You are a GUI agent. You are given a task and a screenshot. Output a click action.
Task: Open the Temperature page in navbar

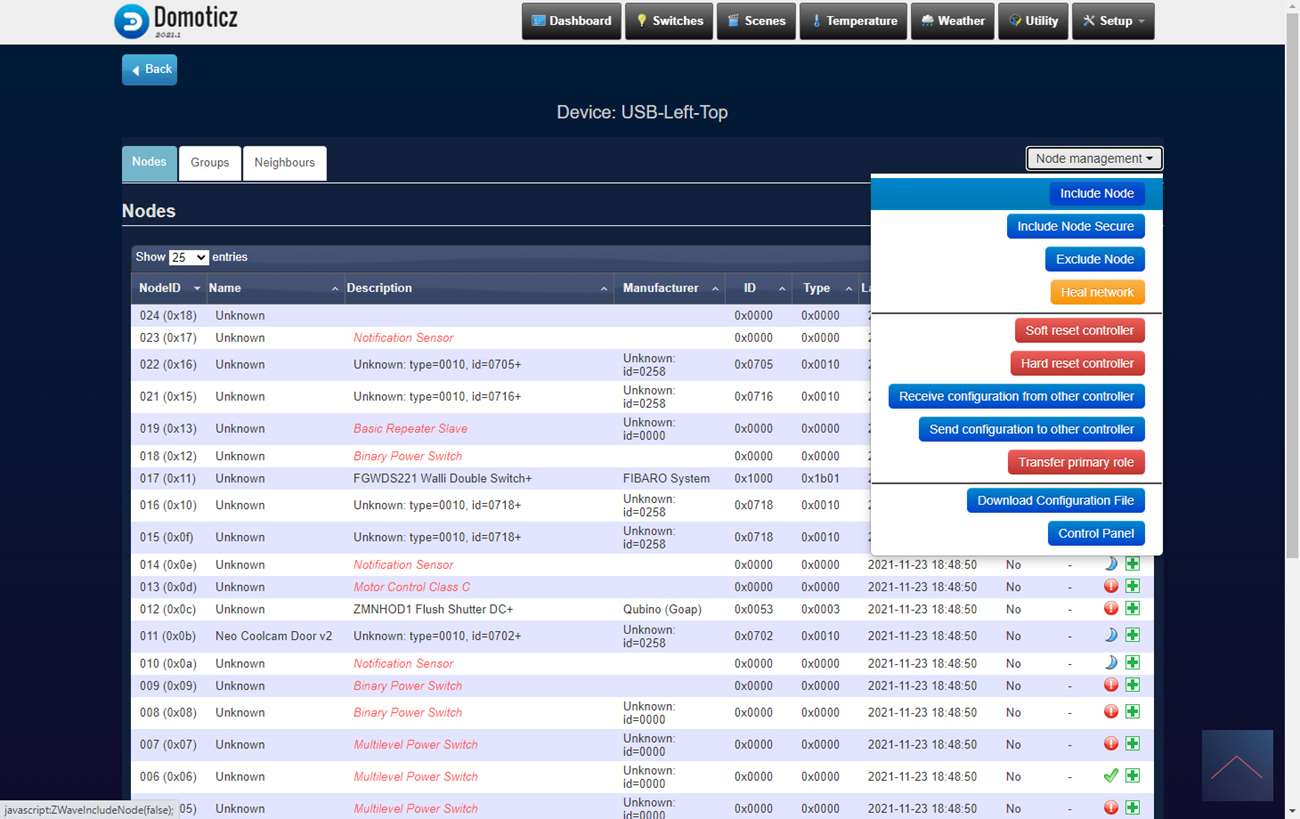853,21
